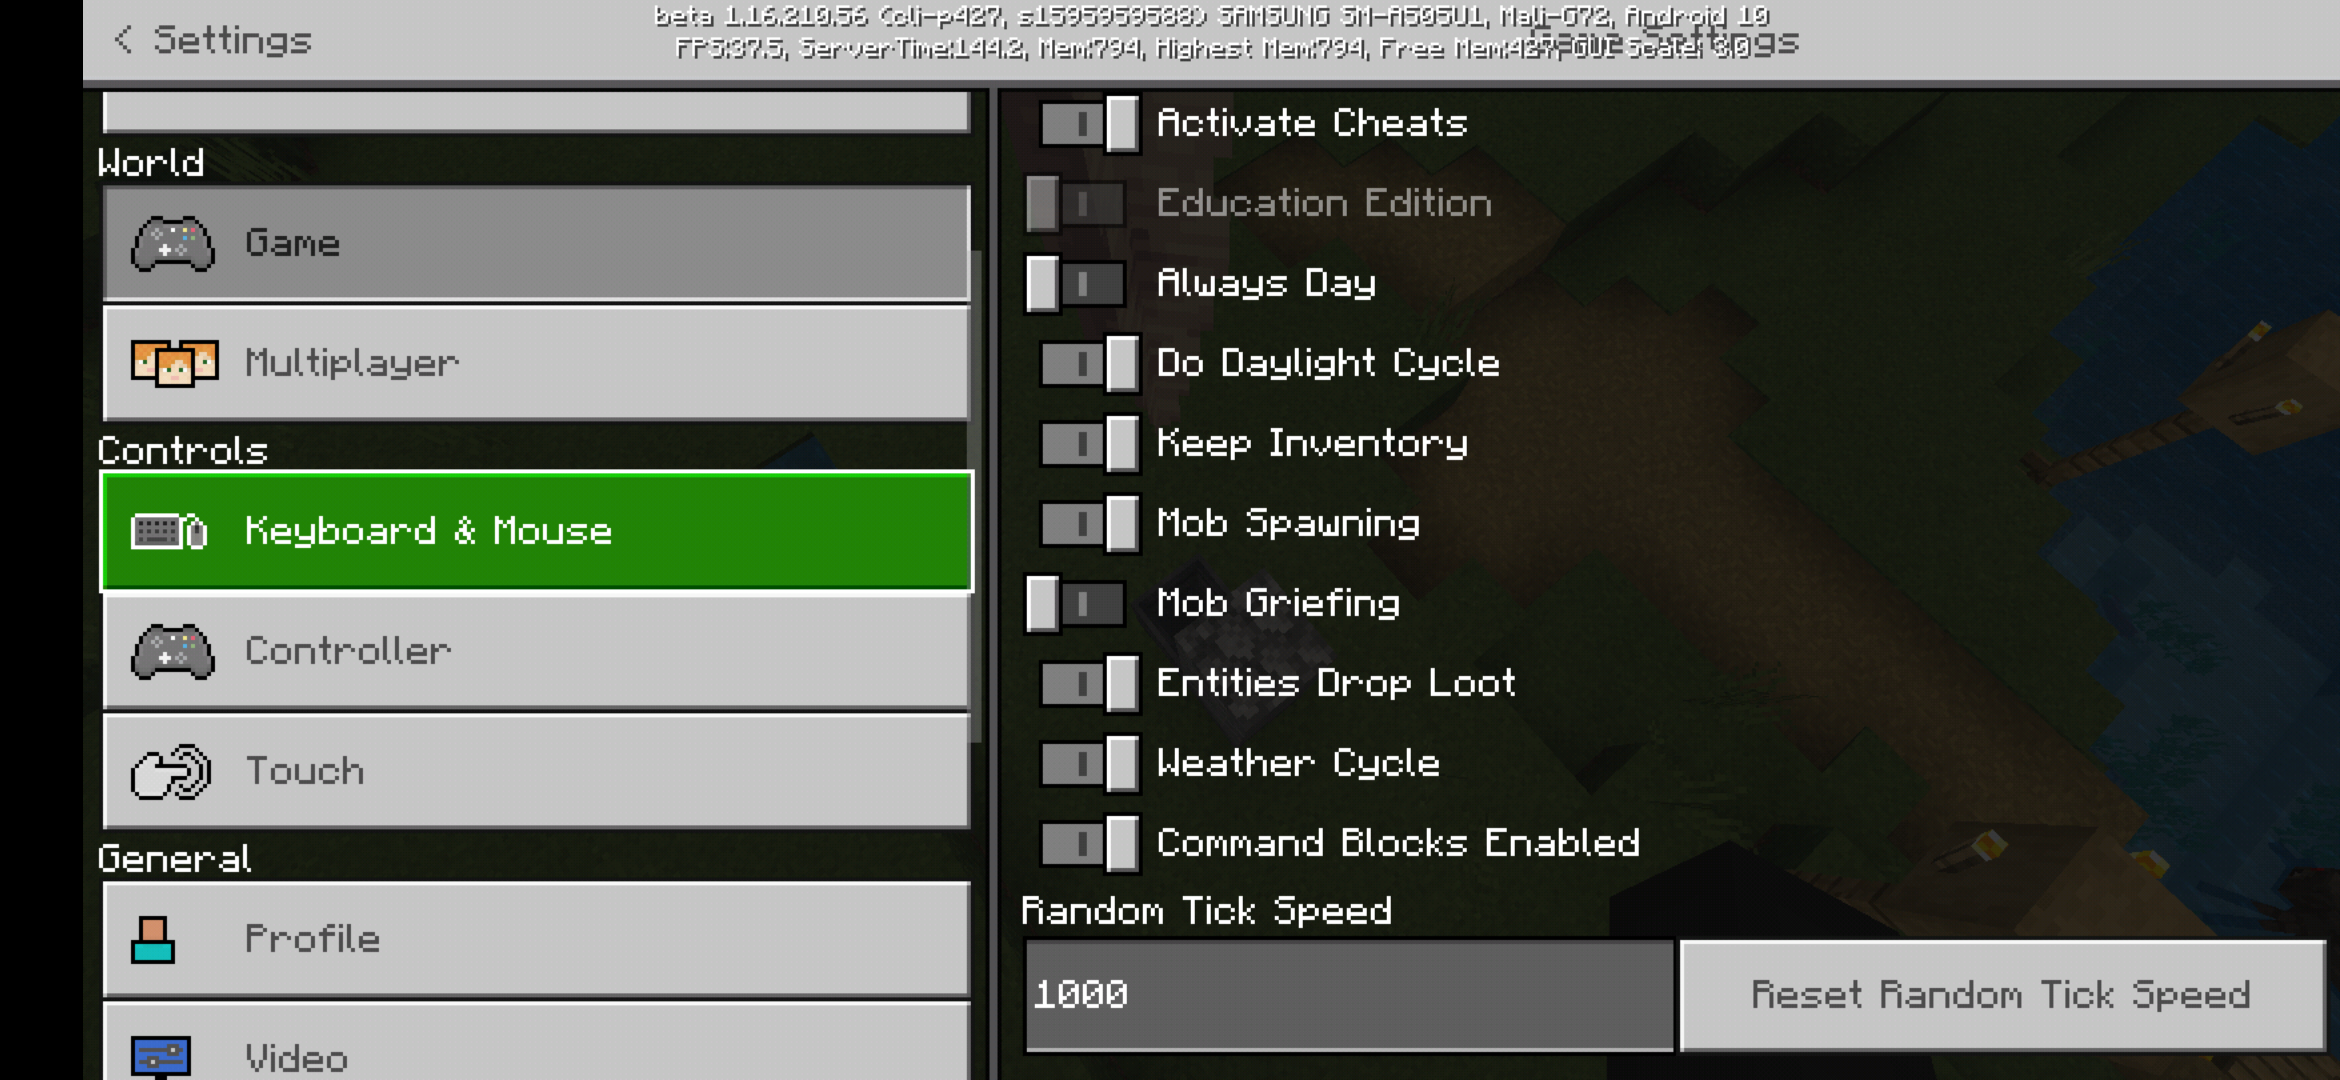Click the Controller gamepad icon

click(173, 651)
